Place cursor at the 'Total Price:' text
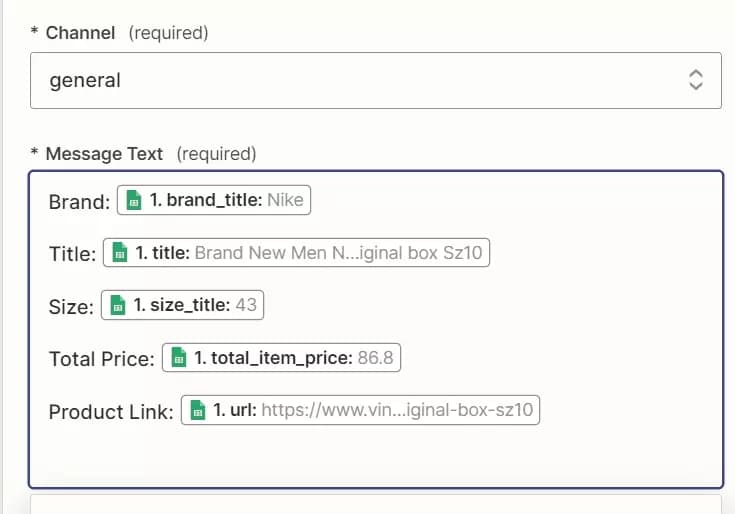 pyautogui.click(x=101, y=358)
